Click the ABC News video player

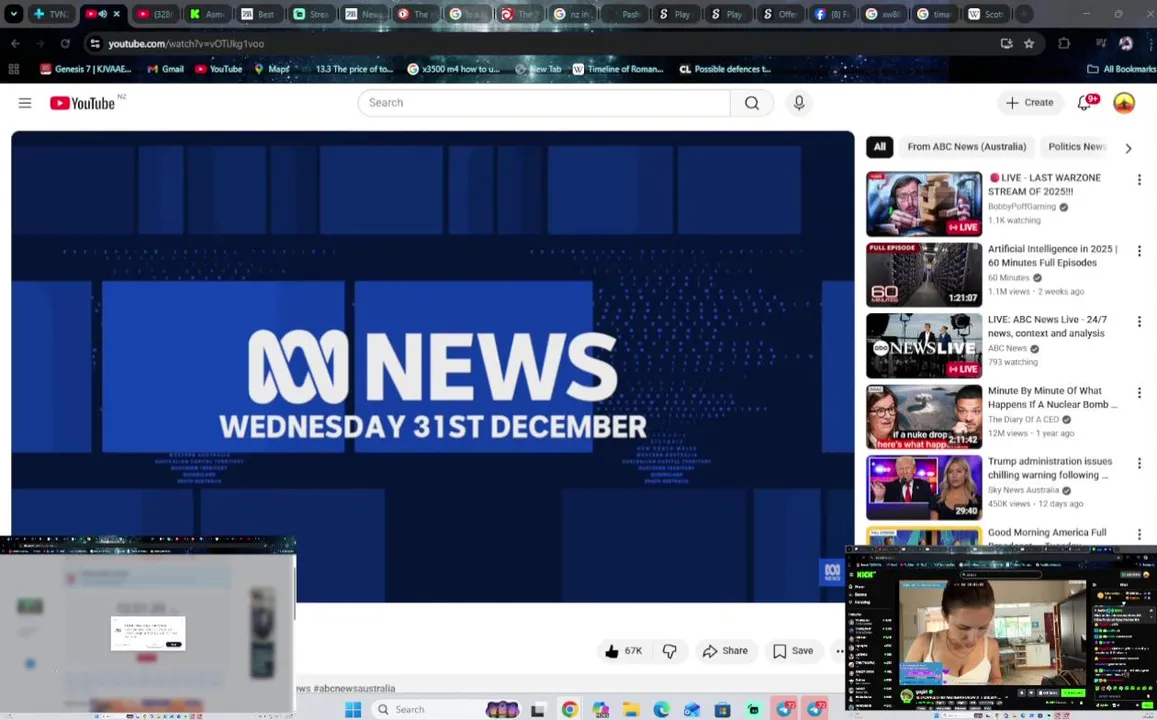click(x=432, y=367)
